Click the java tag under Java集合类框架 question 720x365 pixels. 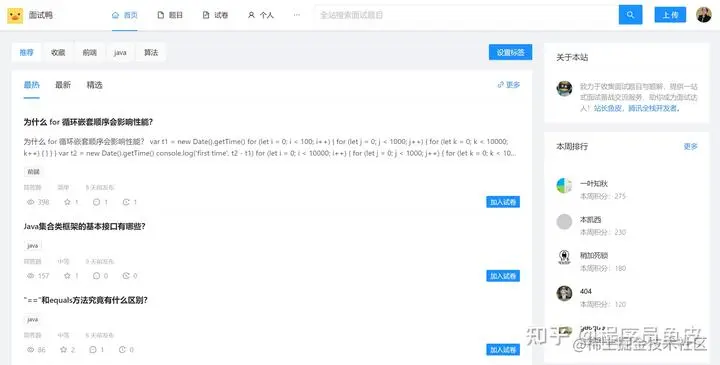33,246
